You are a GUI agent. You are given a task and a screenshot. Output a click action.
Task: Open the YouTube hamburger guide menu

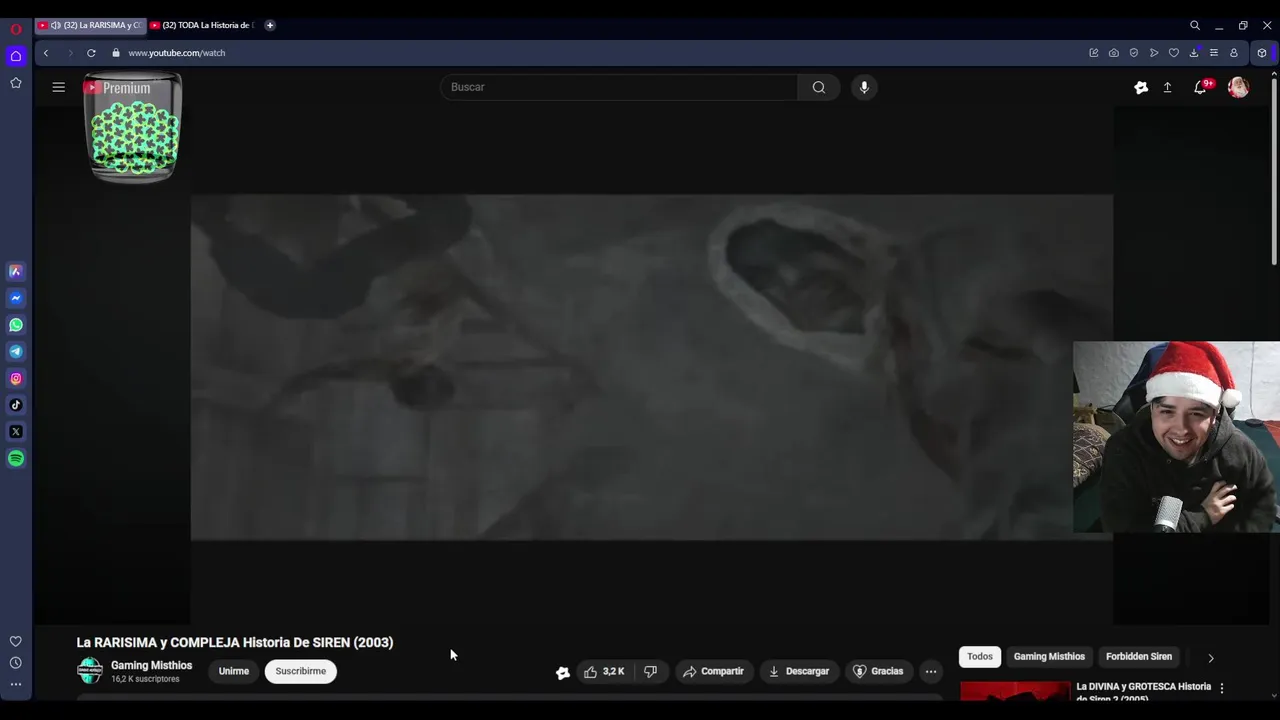click(x=59, y=87)
